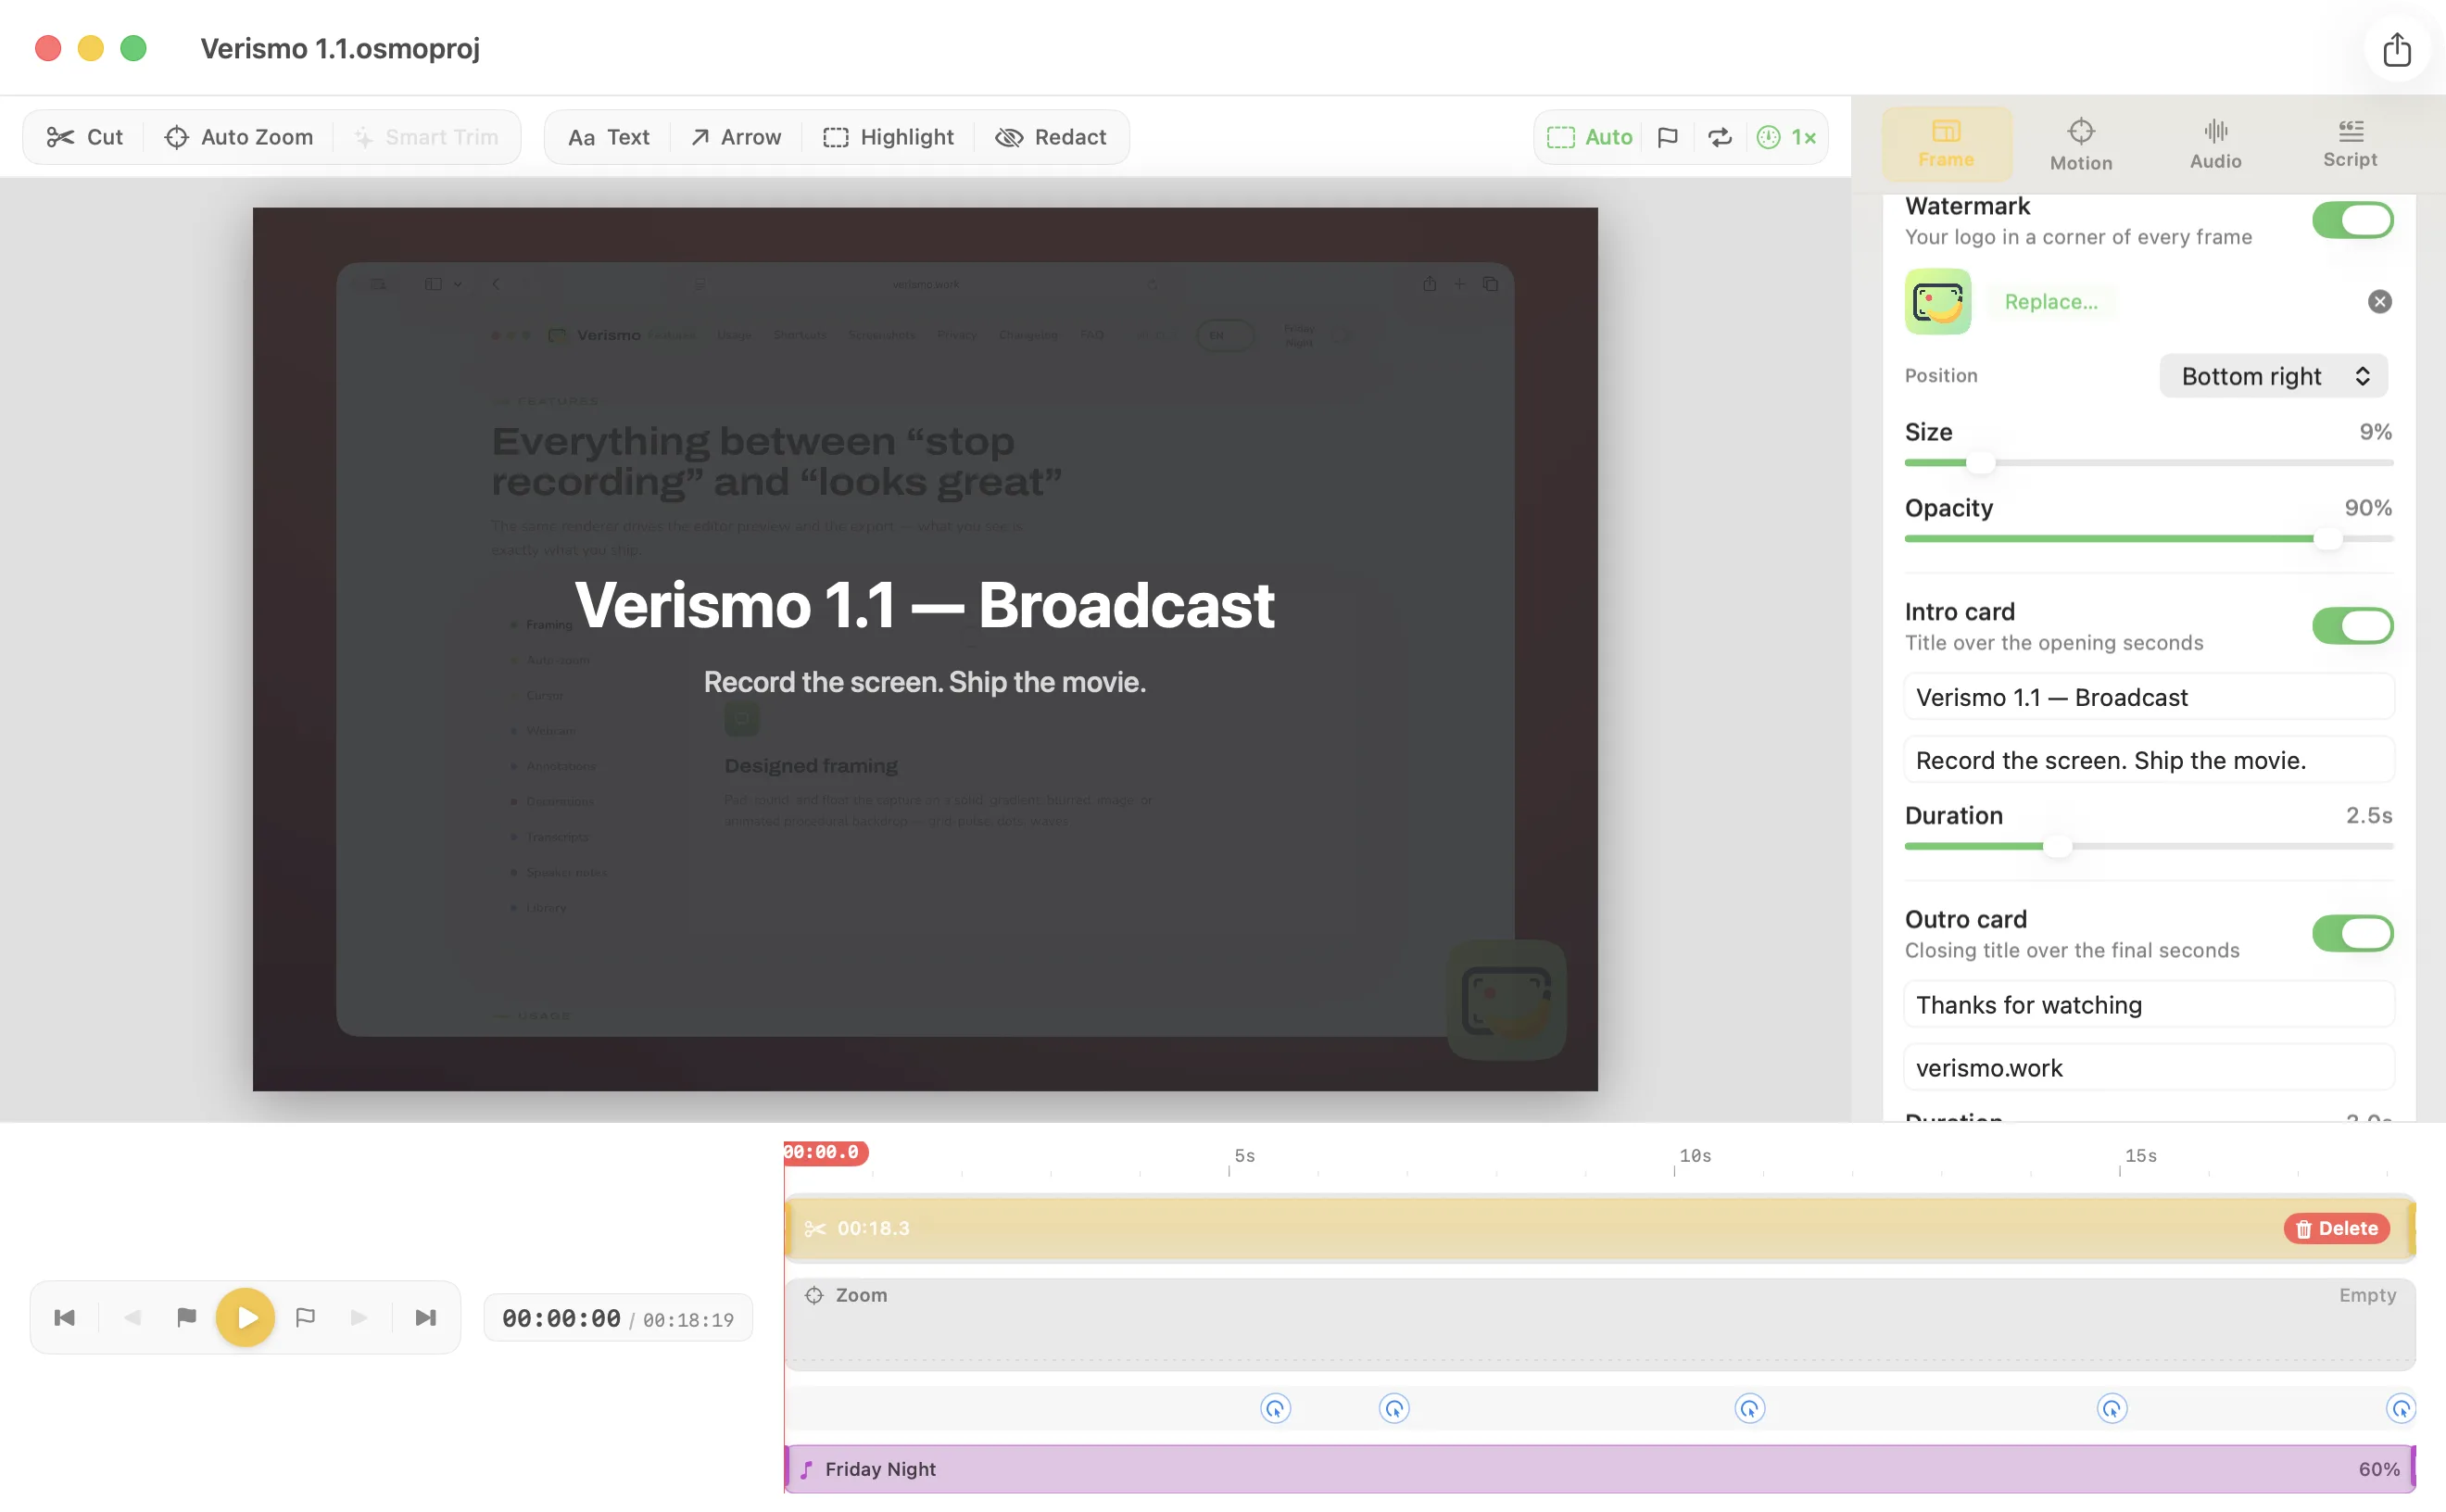Adjust the Intro card Duration slider

2148,847
